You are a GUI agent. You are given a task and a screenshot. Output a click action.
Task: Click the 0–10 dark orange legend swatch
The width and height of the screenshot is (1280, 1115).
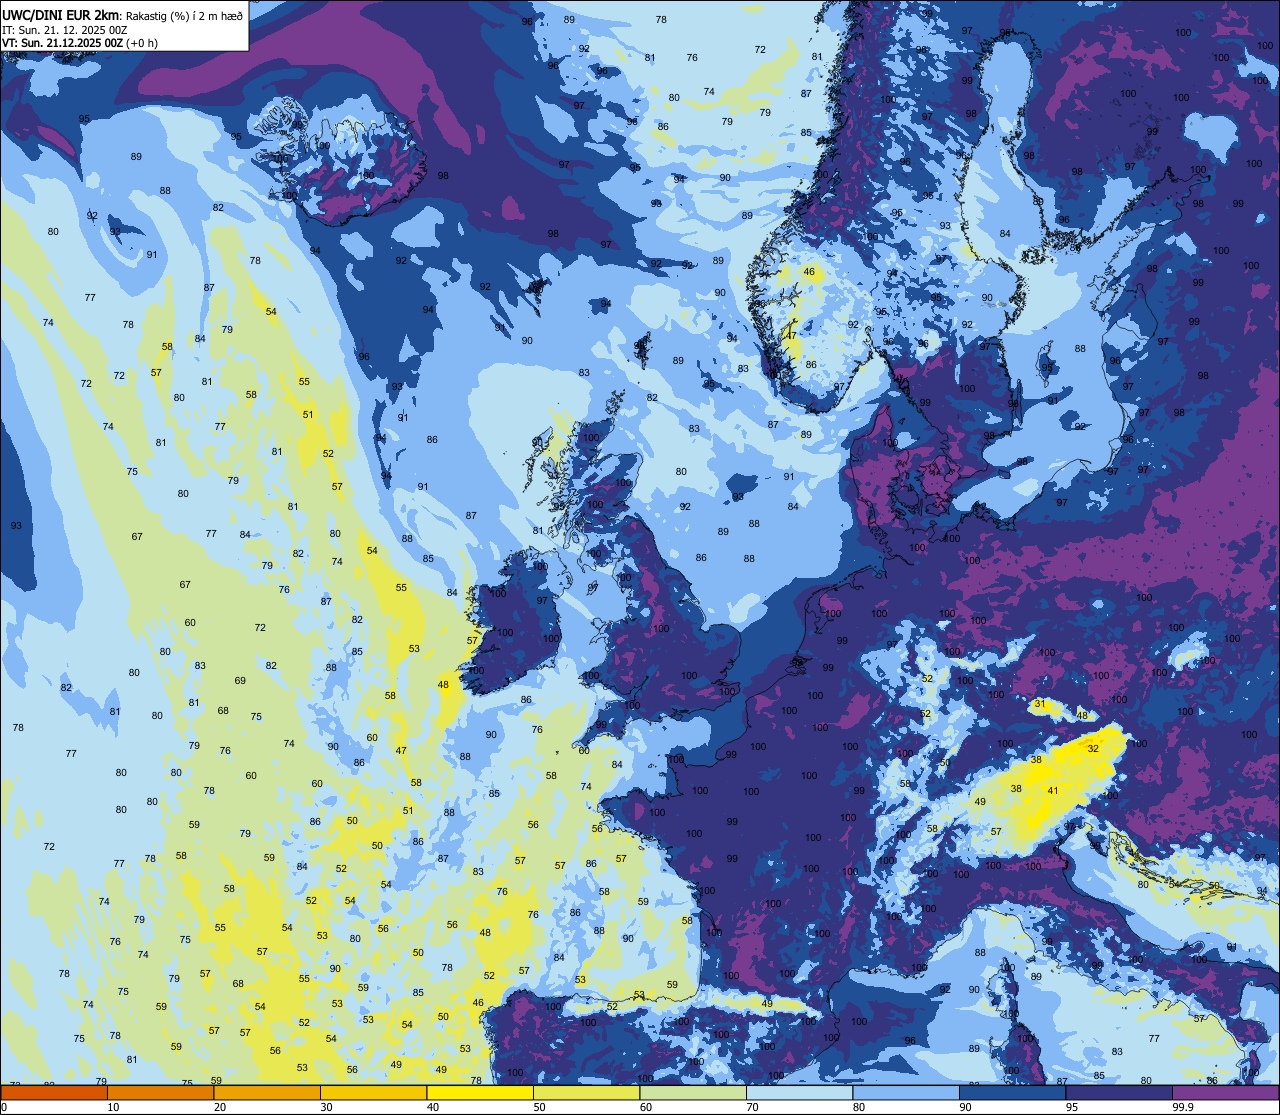click(54, 1092)
